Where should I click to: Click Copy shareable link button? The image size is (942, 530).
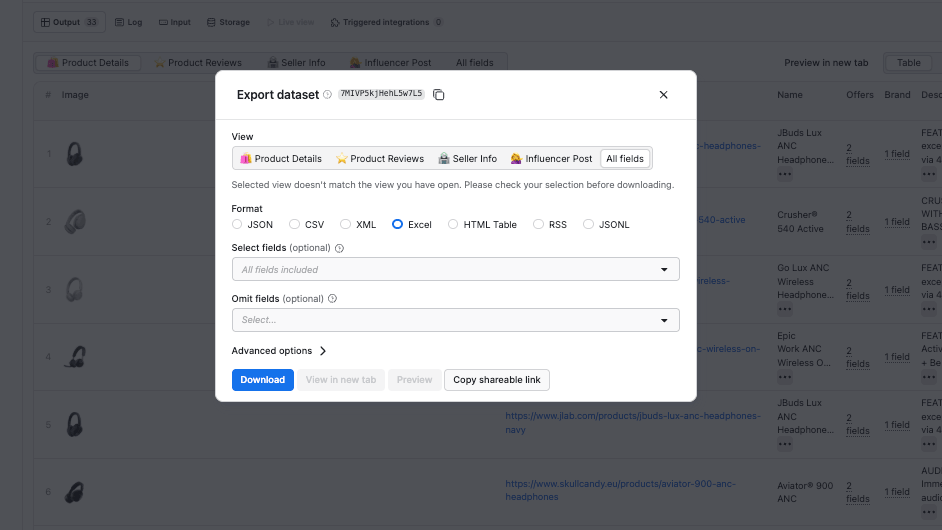click(497, 380)
